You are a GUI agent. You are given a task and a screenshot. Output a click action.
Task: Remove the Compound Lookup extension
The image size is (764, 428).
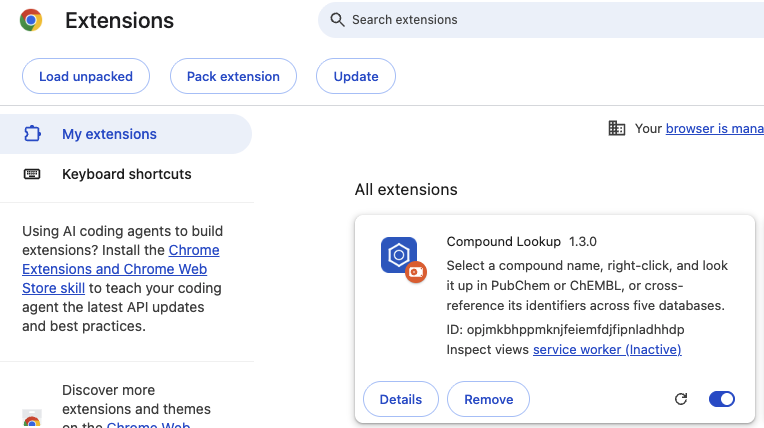pyautogui.click(x=488, y=399)
